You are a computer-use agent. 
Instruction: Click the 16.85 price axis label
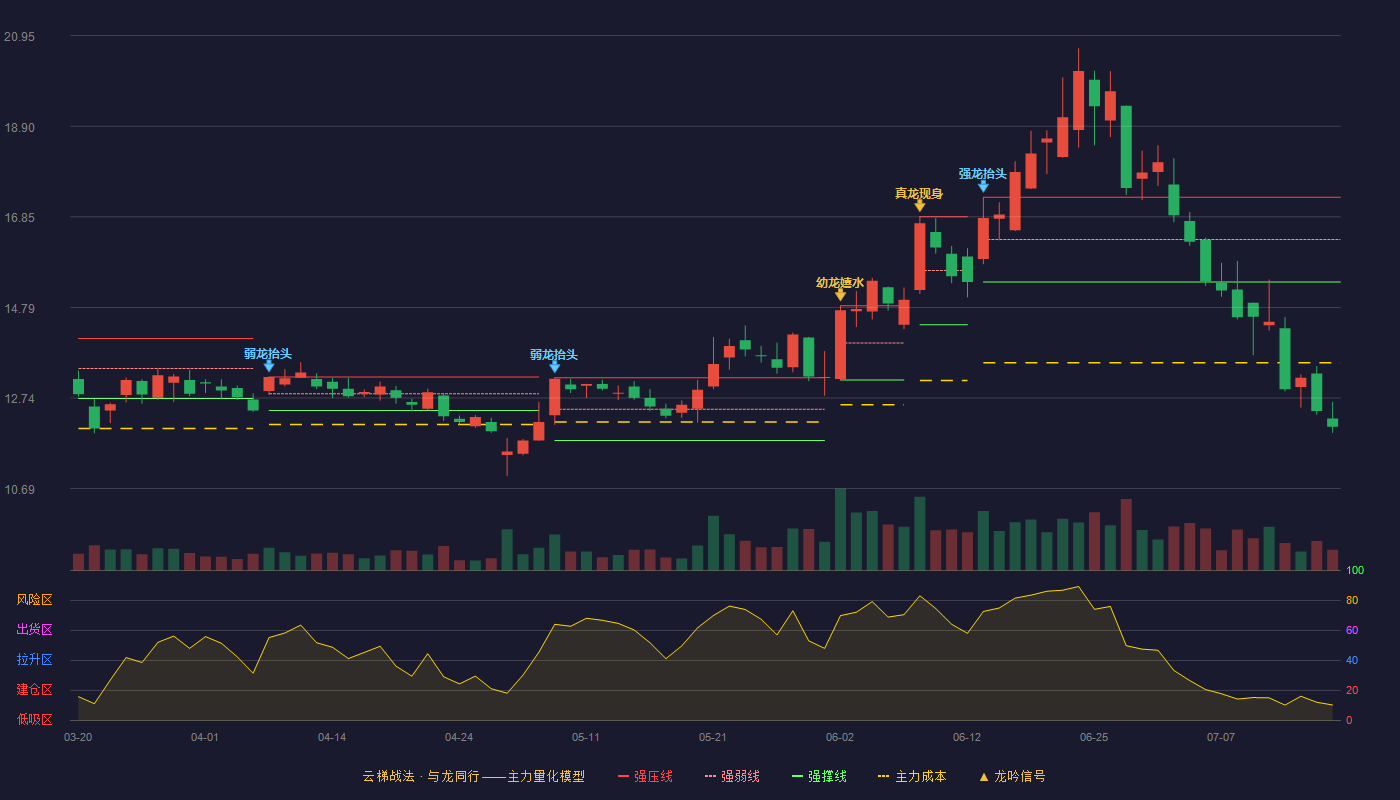pyautogui.click(x=19, y=218)
